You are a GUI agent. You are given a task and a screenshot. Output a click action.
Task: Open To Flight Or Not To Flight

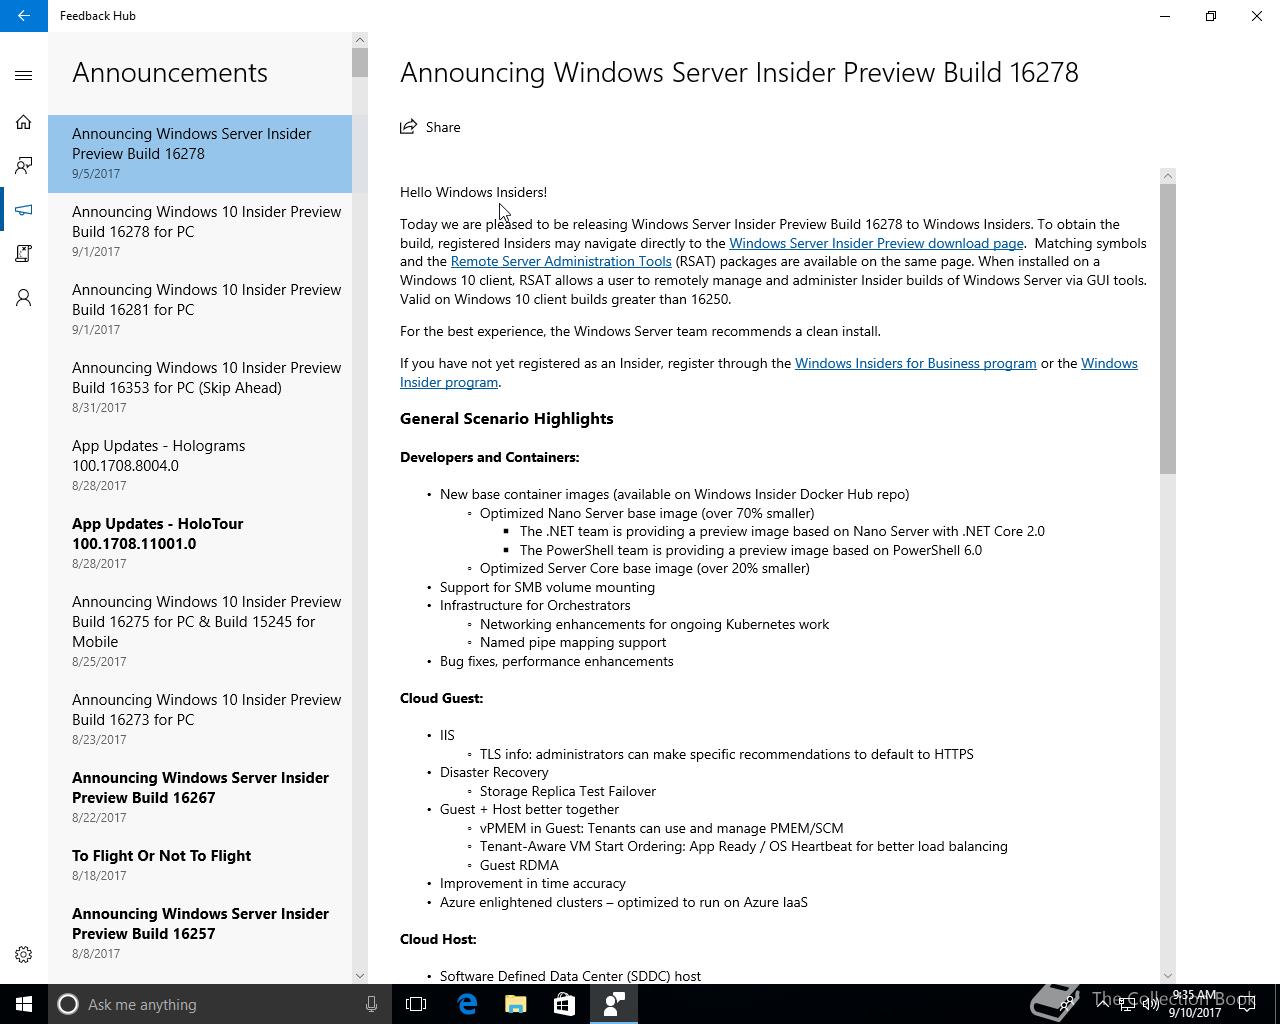click(200, 866)
